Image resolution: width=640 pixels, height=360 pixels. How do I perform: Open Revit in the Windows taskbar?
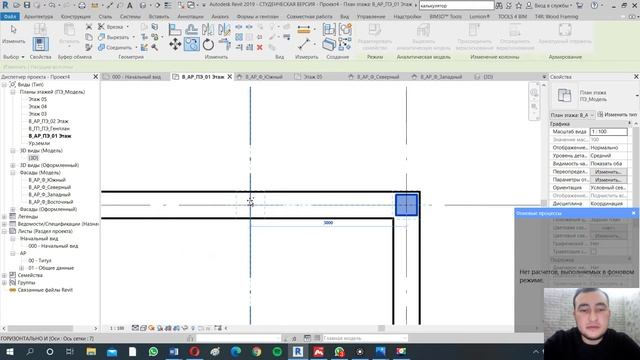(x=298, y=351)
